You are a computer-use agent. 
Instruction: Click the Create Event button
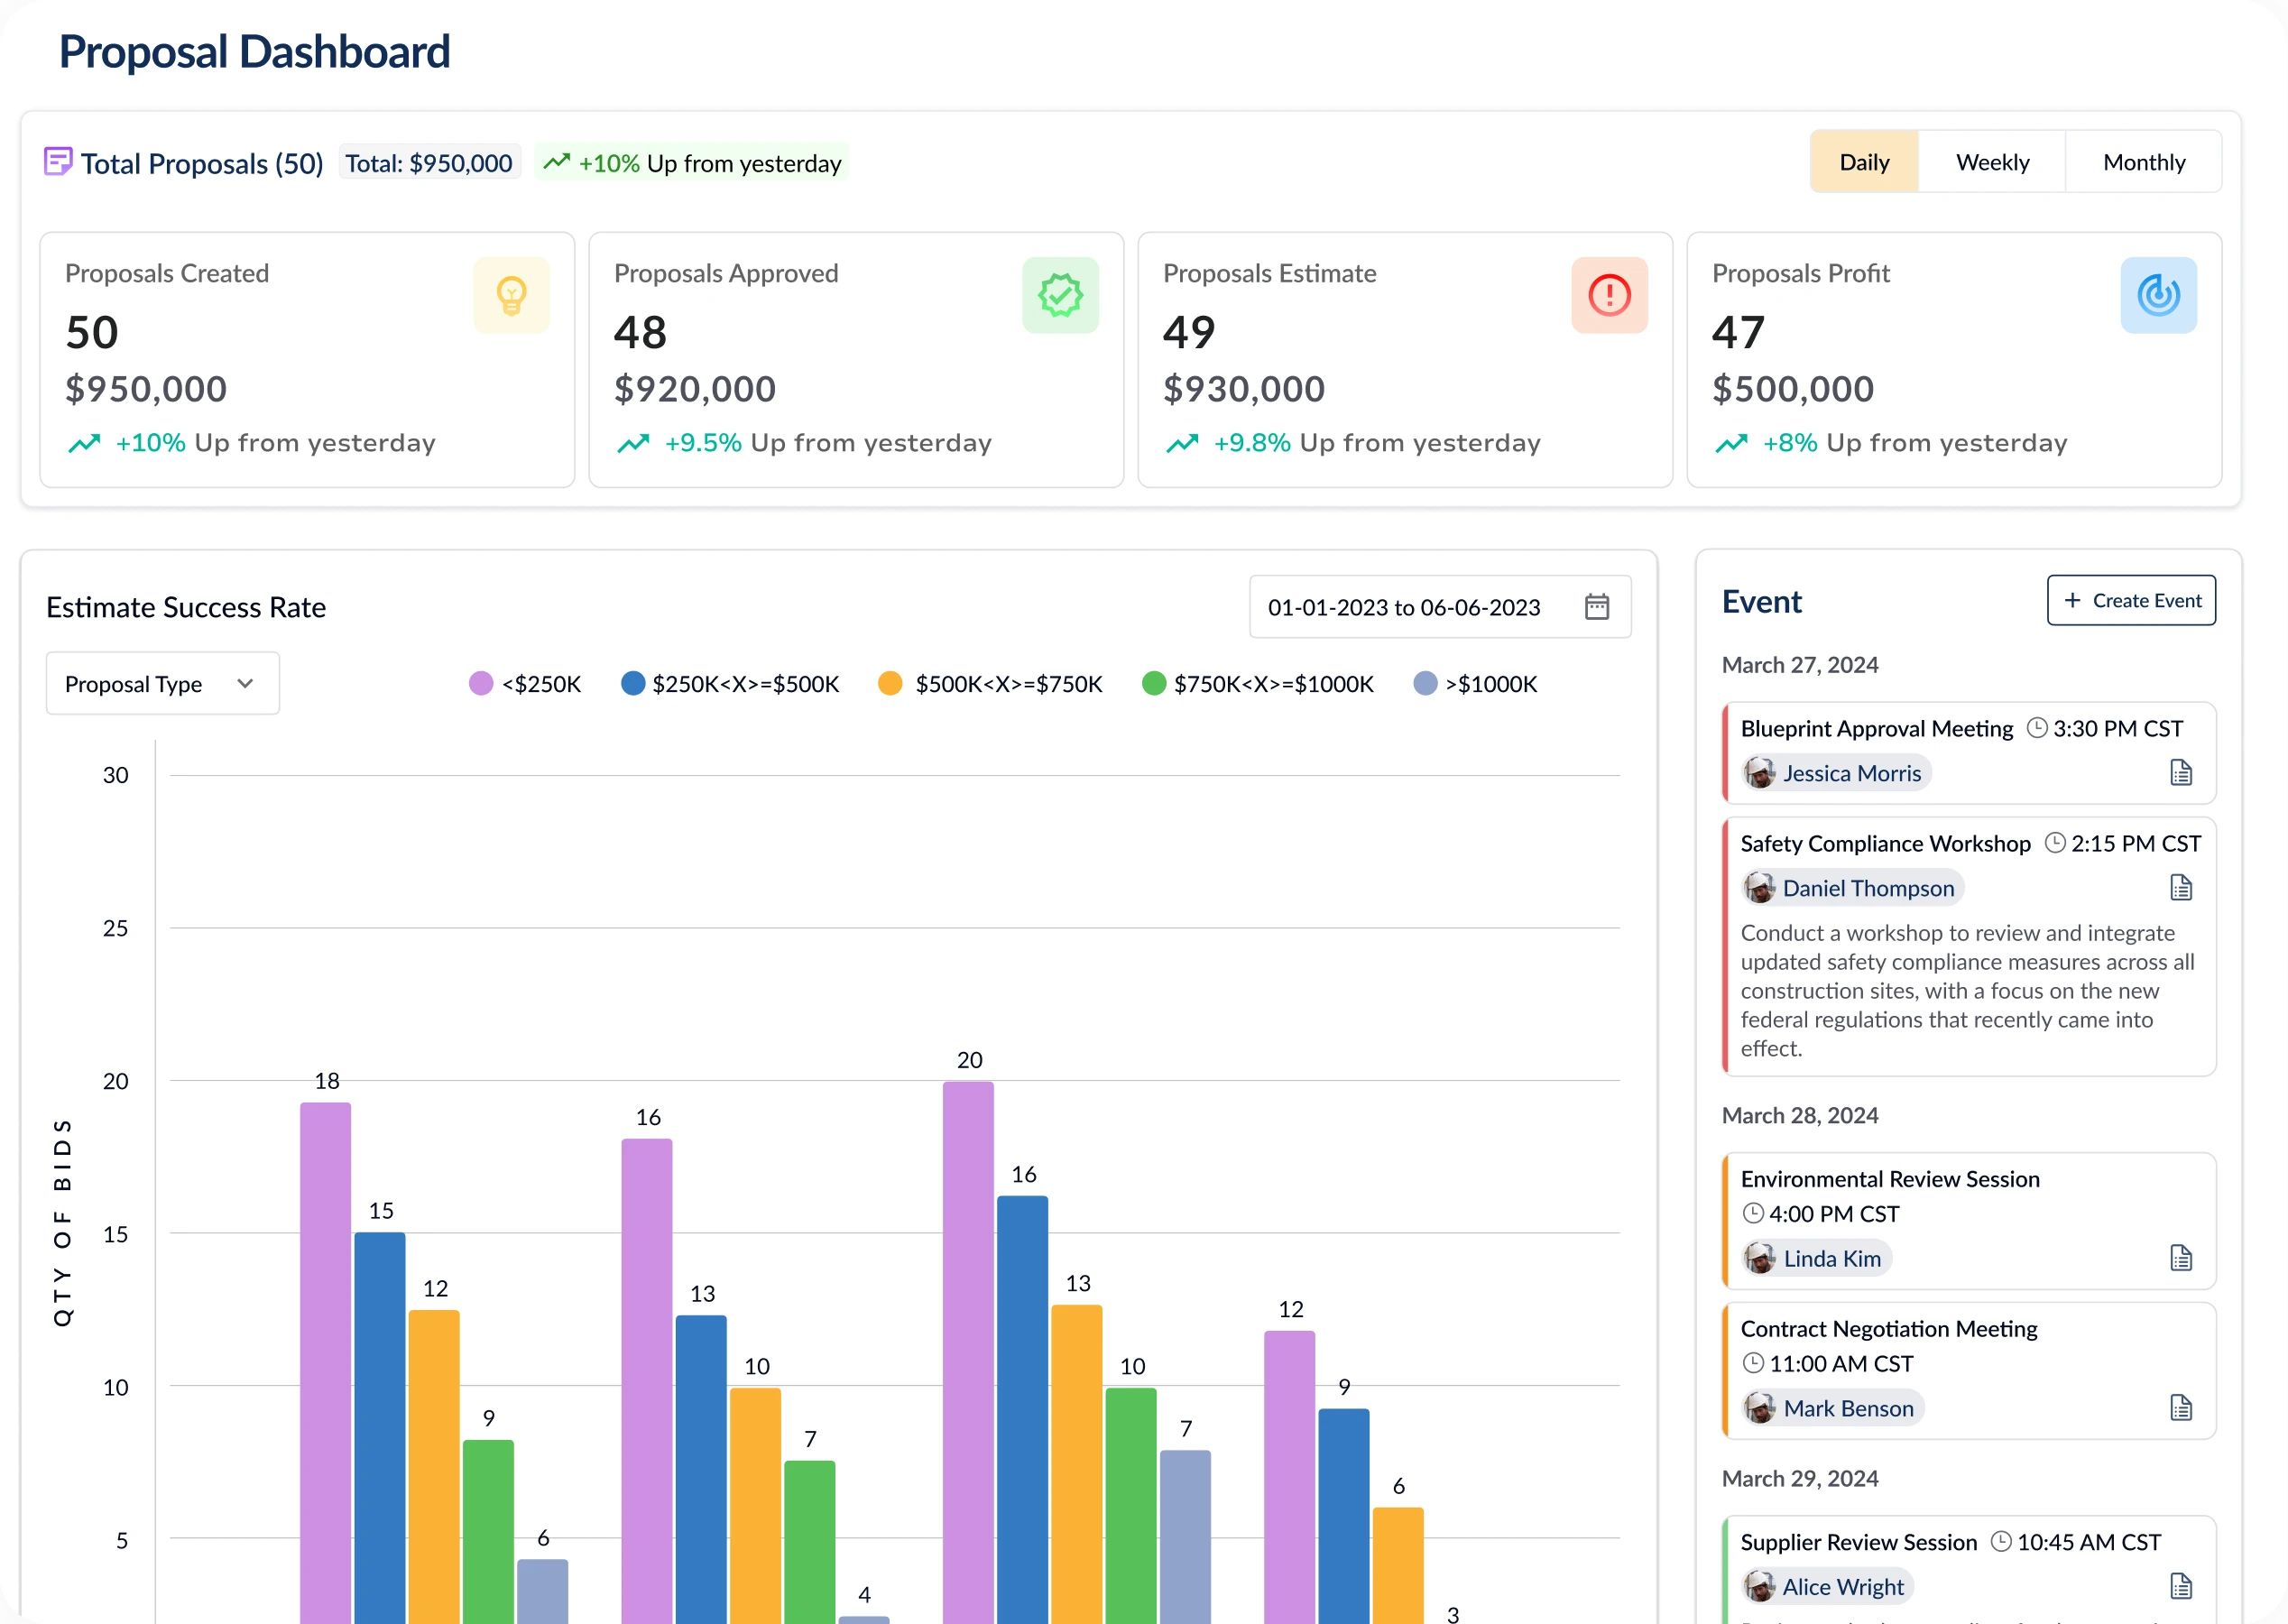click(2131, 600)
